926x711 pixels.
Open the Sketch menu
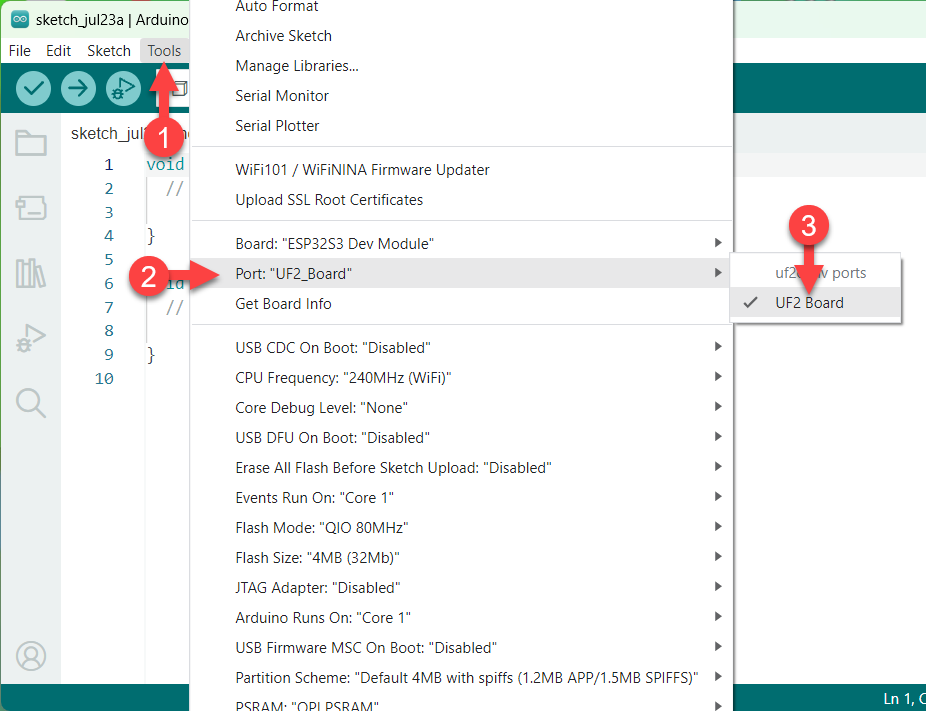point(109,51)
